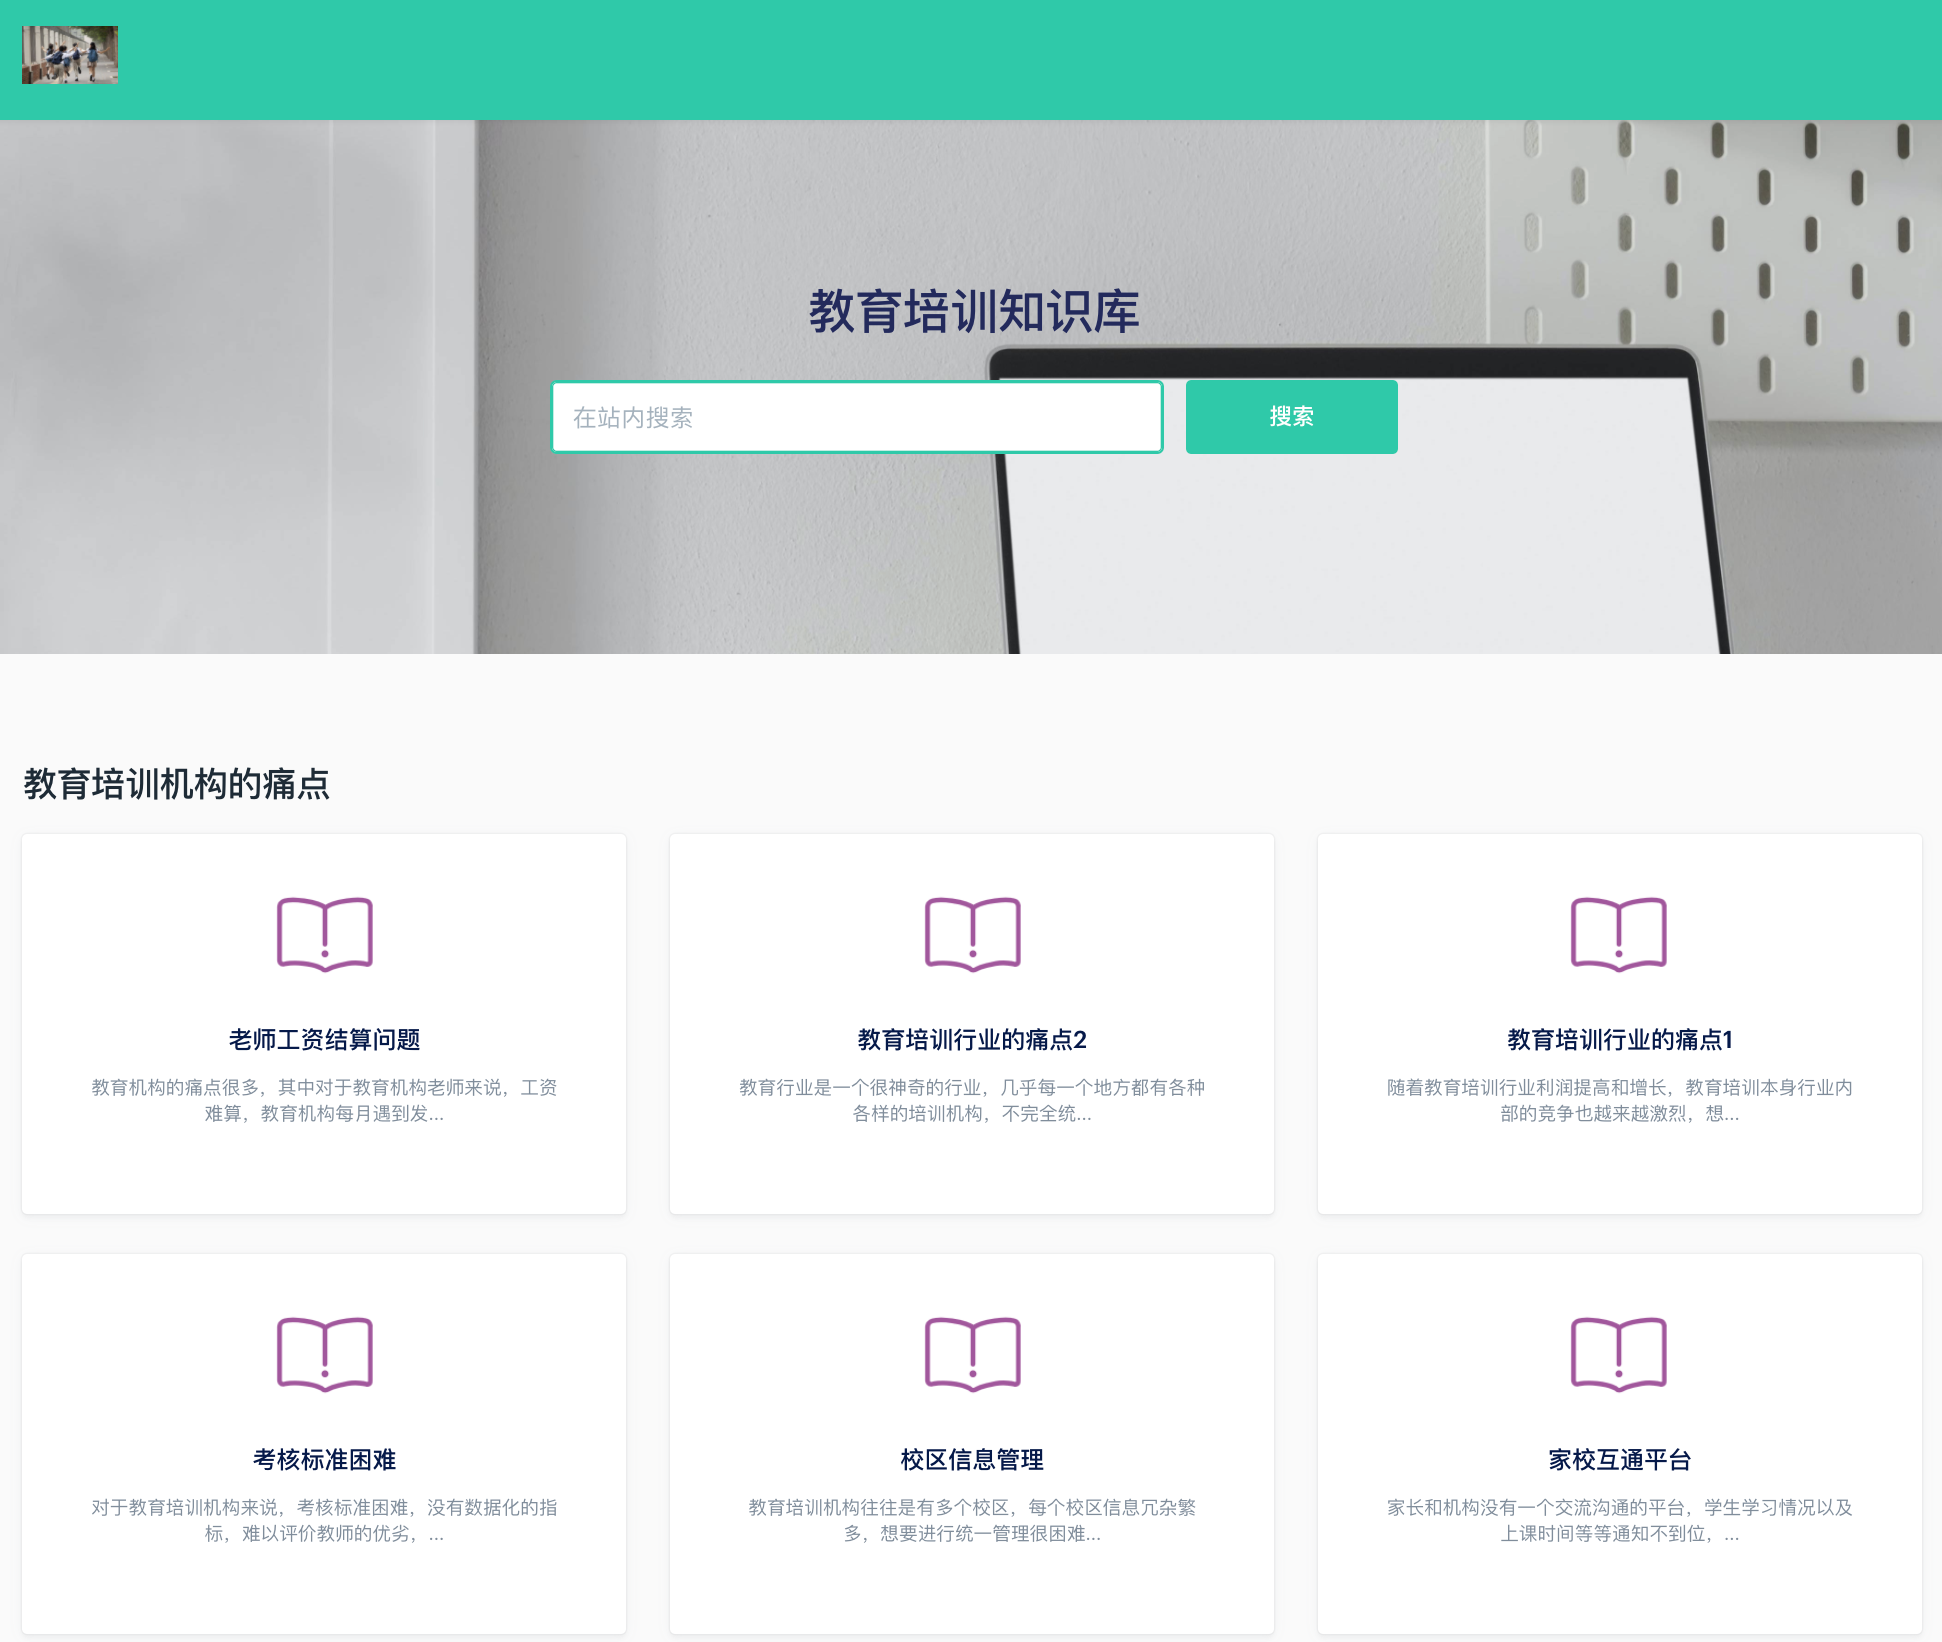
Task: Open the 校区信息管理 article title
Action: 972,1460
